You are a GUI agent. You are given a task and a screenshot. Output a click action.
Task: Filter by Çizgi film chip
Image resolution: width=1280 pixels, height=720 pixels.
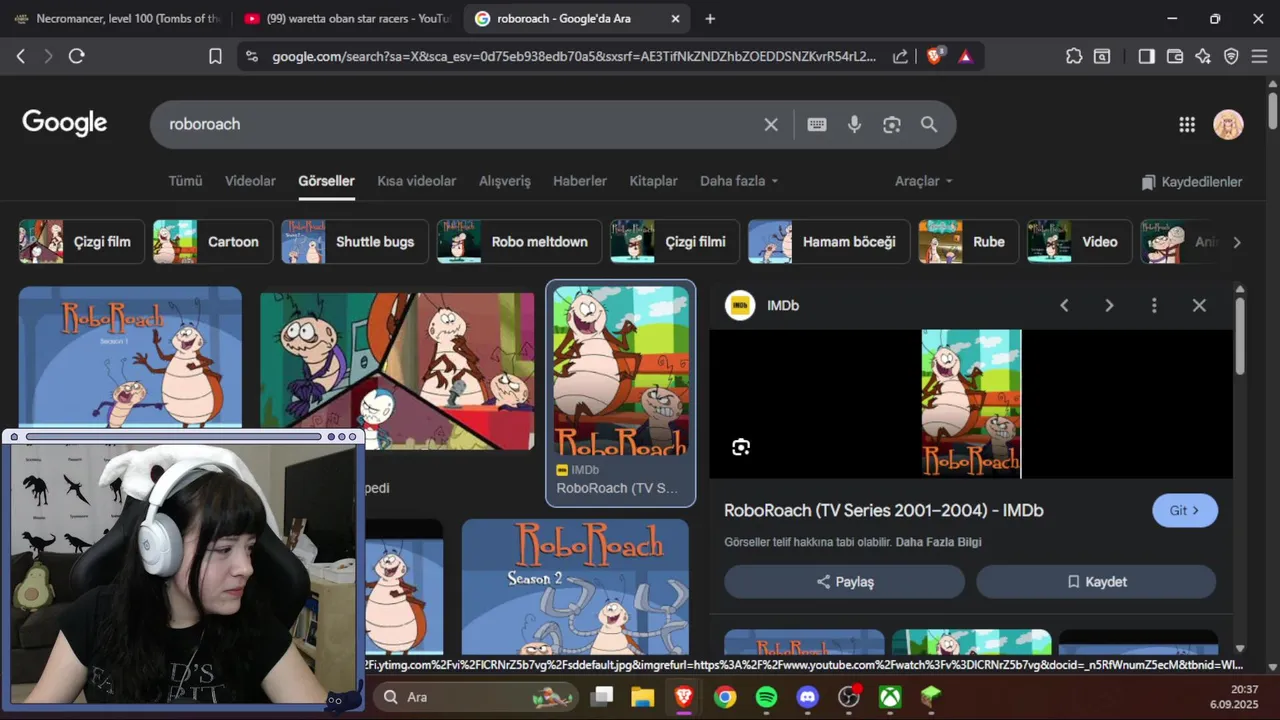[x=82, y=242]
